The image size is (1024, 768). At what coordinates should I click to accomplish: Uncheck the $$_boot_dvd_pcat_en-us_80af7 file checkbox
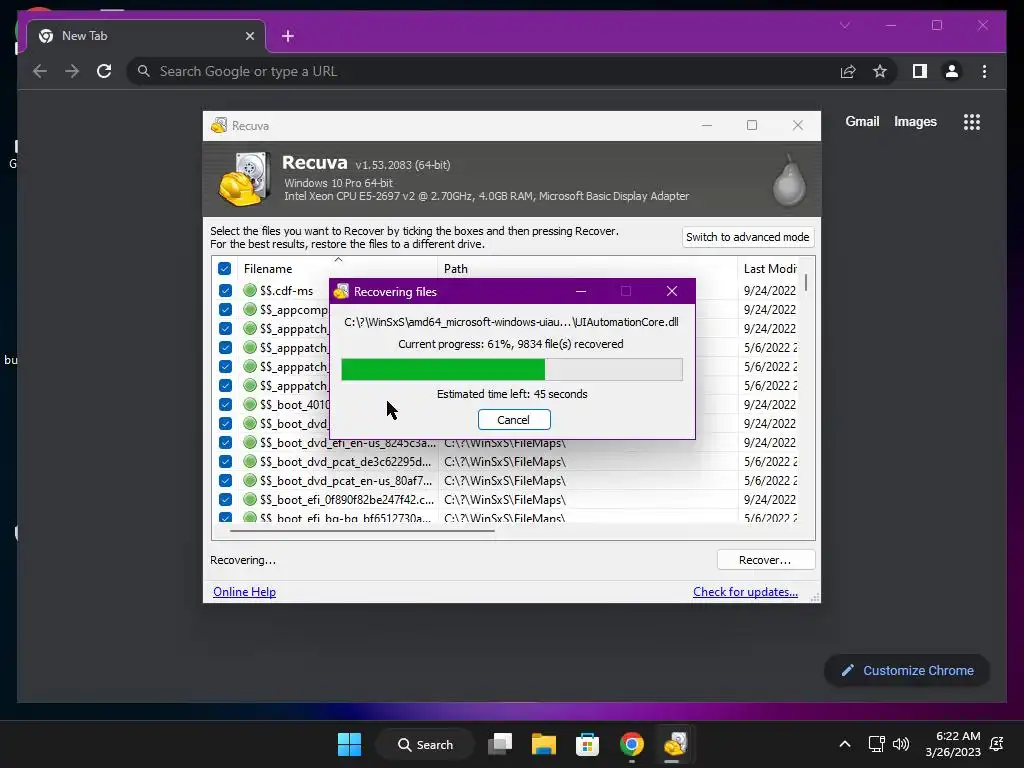pos(225,480)
